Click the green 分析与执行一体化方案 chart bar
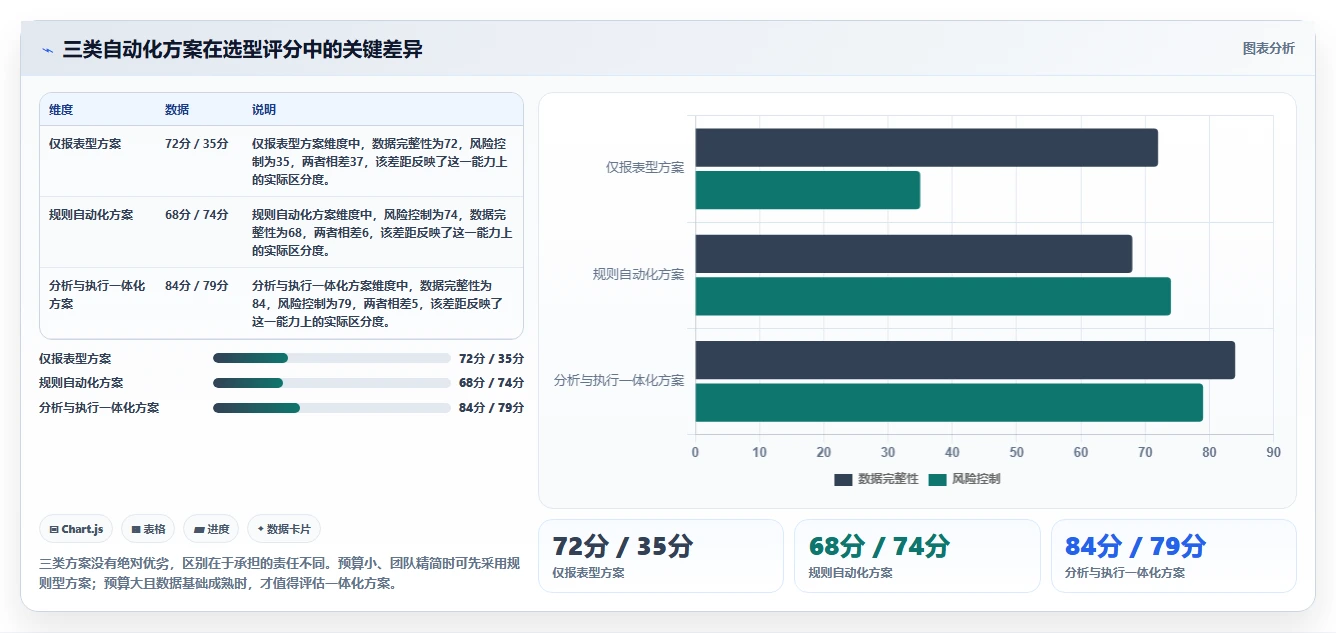Viewport: 1336px width, 633px height. (x=949, y=402)
